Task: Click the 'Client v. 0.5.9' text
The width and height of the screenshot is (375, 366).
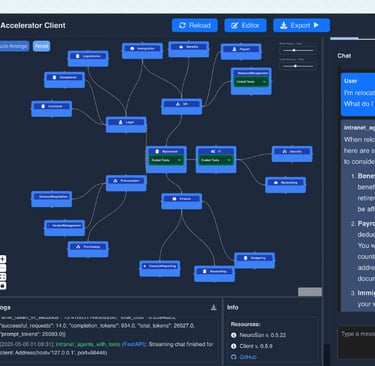Action: [256, 346]
